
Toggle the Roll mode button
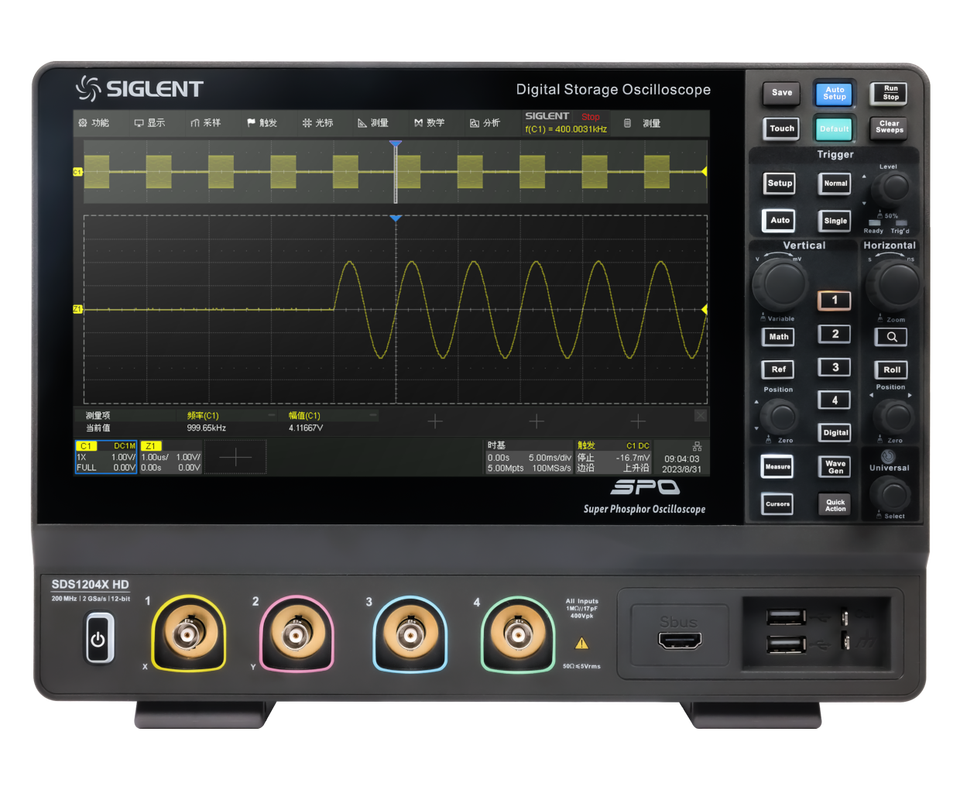[891, 370]
